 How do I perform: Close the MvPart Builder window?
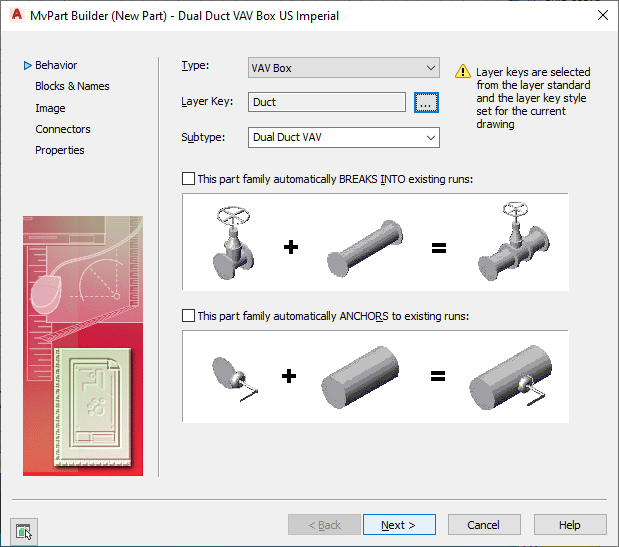[x=602, y=15]
